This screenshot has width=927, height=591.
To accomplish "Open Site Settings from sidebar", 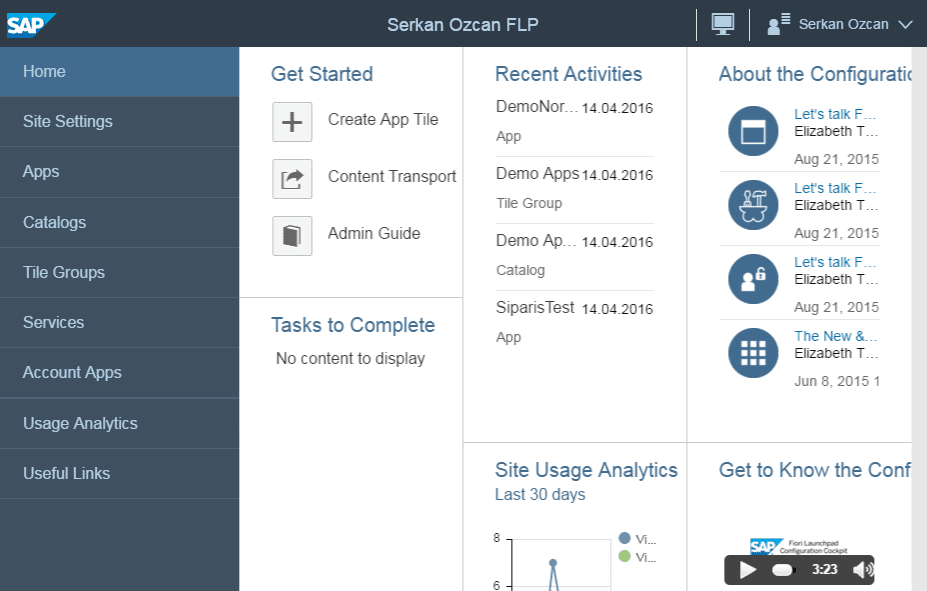I will coord(119,122).
